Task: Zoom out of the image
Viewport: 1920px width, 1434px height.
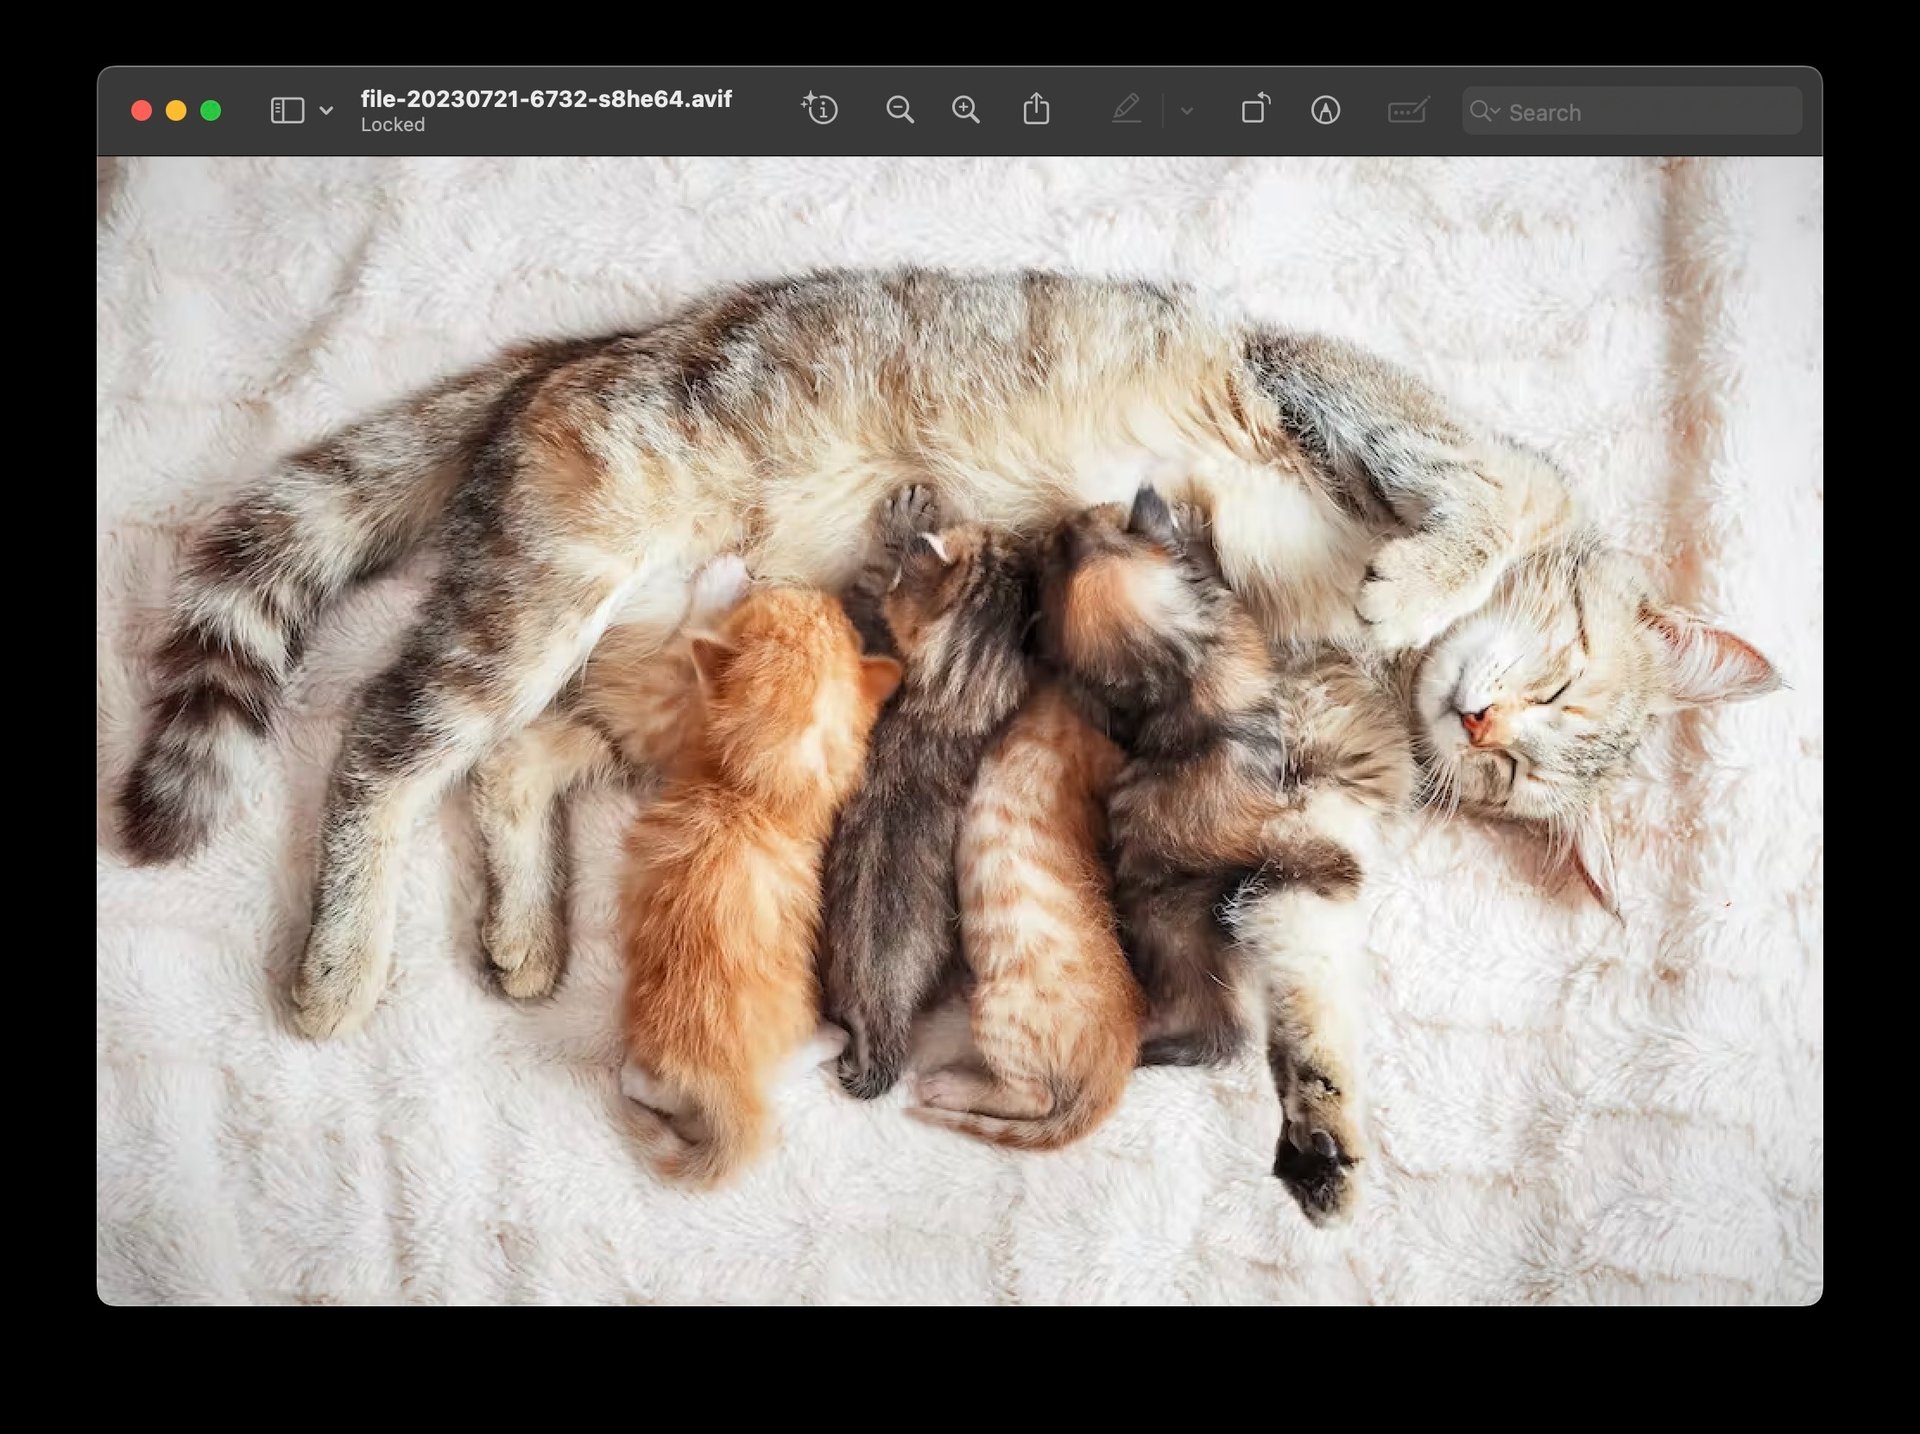Action: click(x=900, y=110)
